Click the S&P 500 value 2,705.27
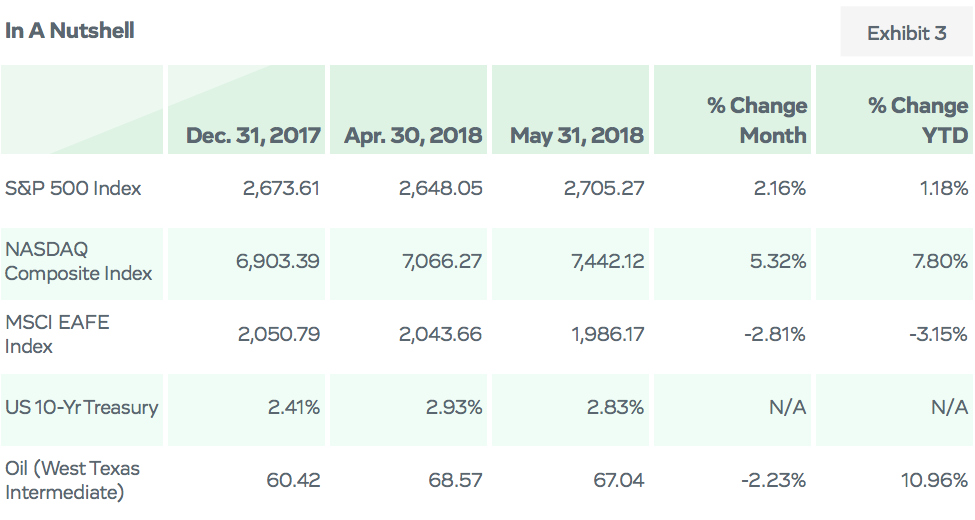This screenshot has height=520, width=975. [x=604, y=188]
